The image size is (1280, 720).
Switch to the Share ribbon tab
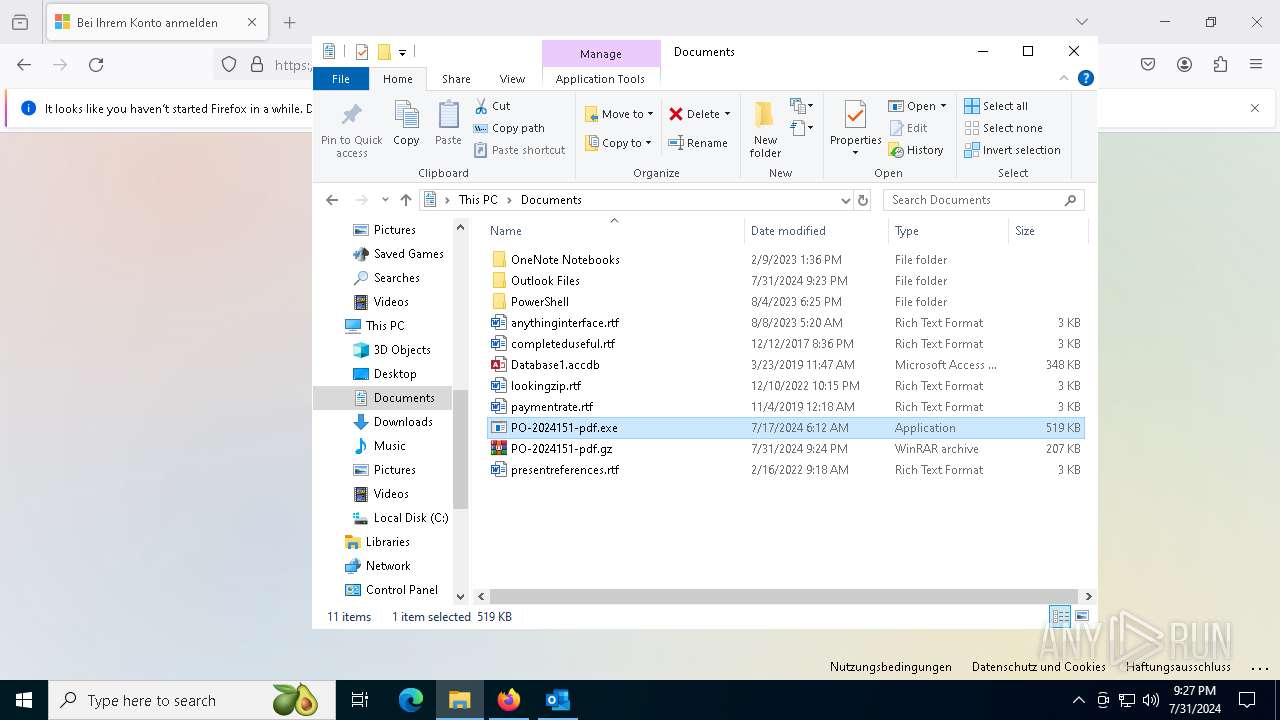[456, 79]
